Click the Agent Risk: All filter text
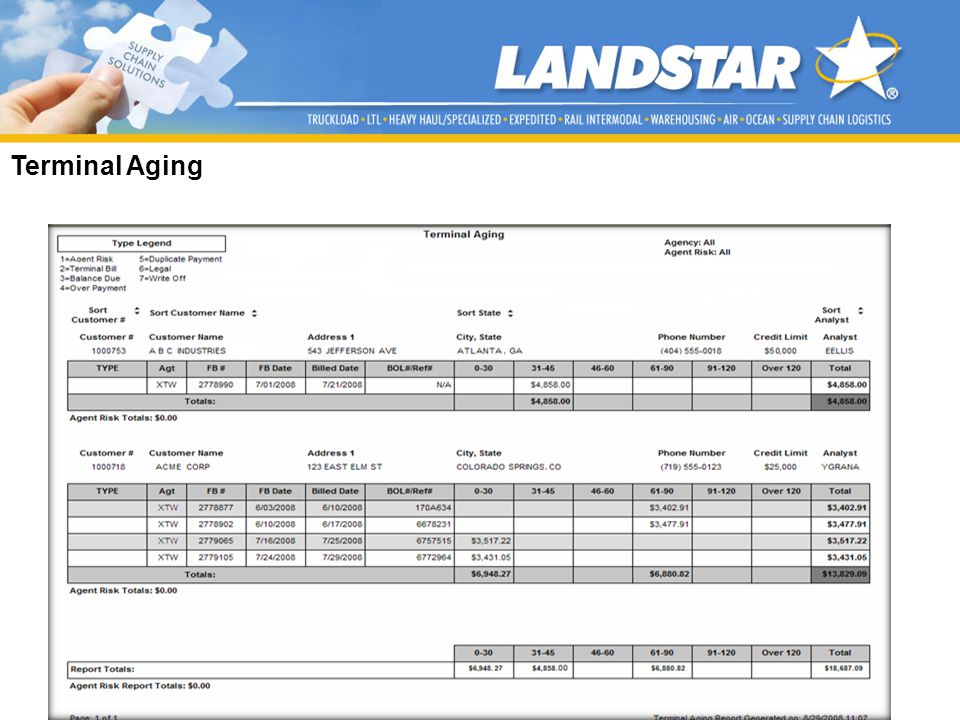This screenshot has width=960, height=720. (697, 252)
